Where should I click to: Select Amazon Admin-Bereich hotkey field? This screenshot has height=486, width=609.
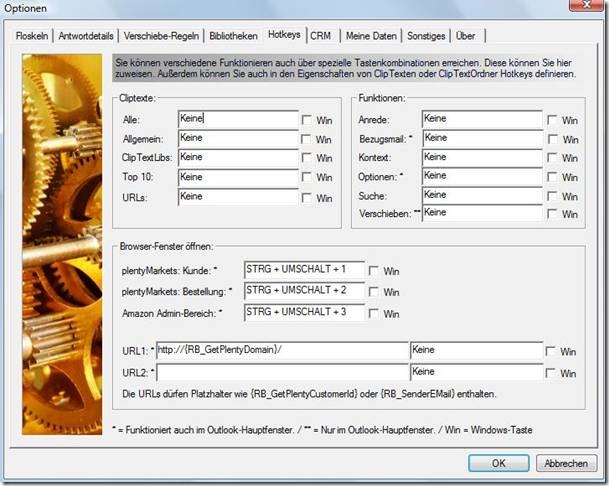click(304, 312)
